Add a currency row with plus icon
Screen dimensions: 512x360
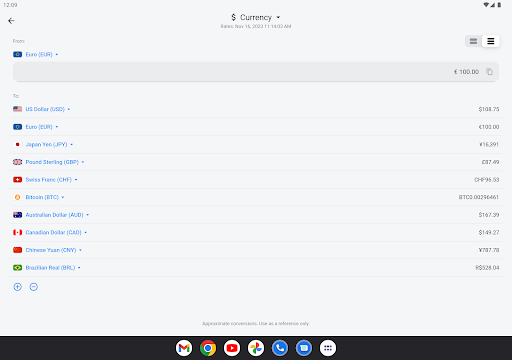[x=18, y=287]
